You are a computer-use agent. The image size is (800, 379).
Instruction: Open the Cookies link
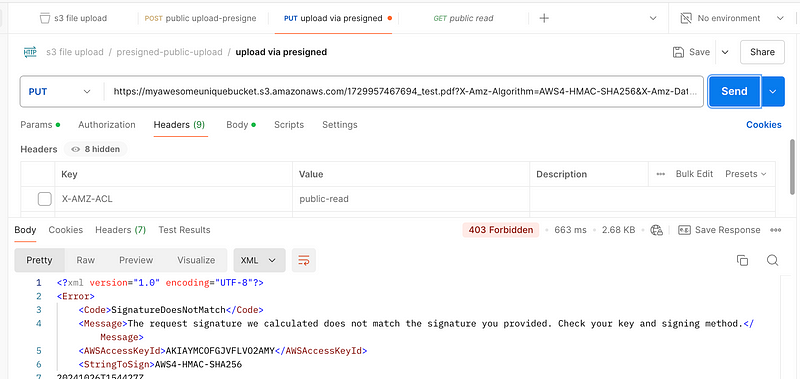[764, 125]
